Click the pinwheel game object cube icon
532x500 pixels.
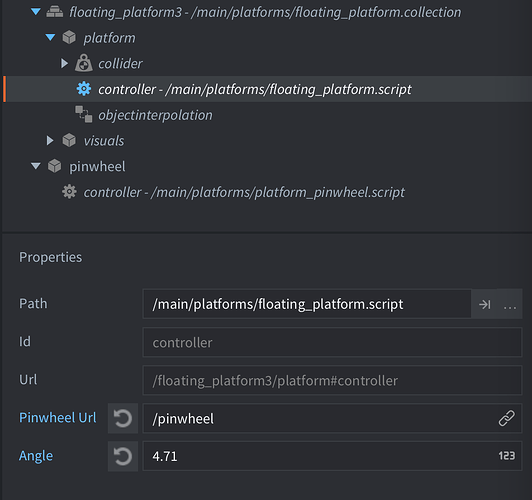click(x=55, y=166)
